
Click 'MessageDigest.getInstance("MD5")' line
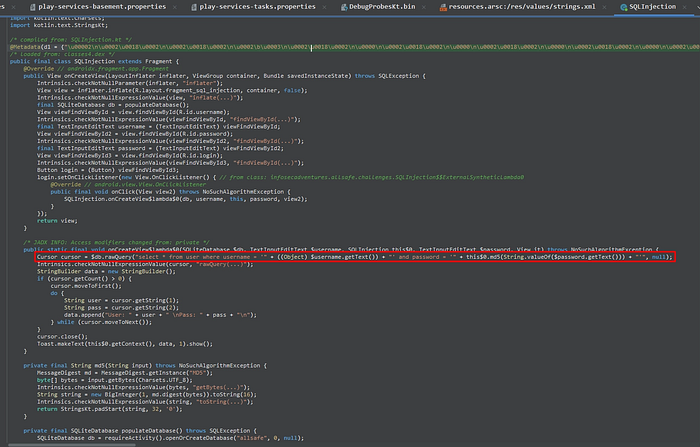click(x=125, y=373)
